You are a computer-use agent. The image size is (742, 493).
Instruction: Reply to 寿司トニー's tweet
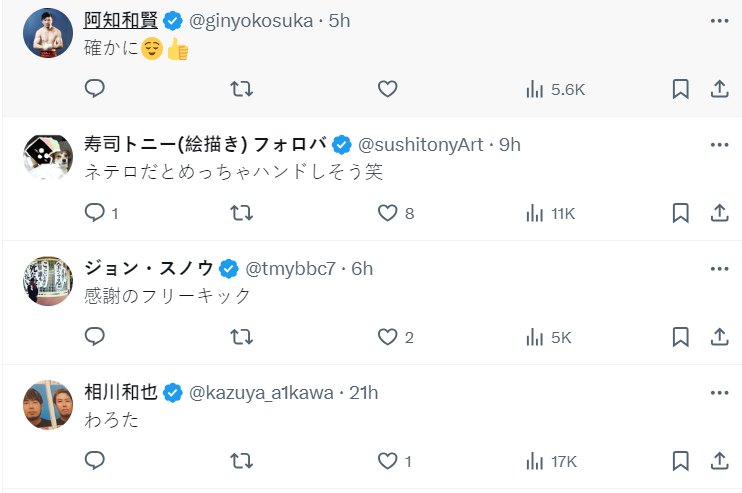pyautogui.click(x=95, y=213)
